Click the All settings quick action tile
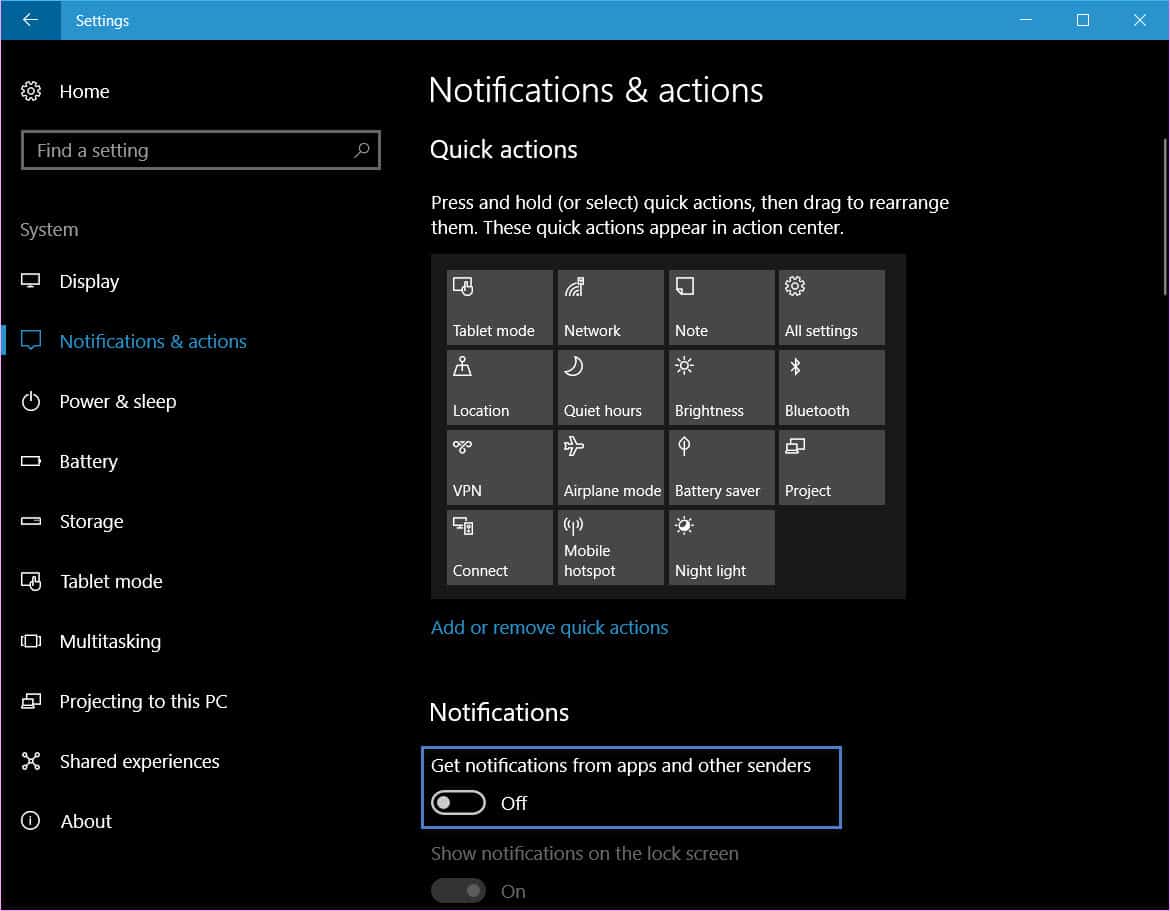This screenshot has width=1170, height=911. pyautogui.click(x=831, y=307)
